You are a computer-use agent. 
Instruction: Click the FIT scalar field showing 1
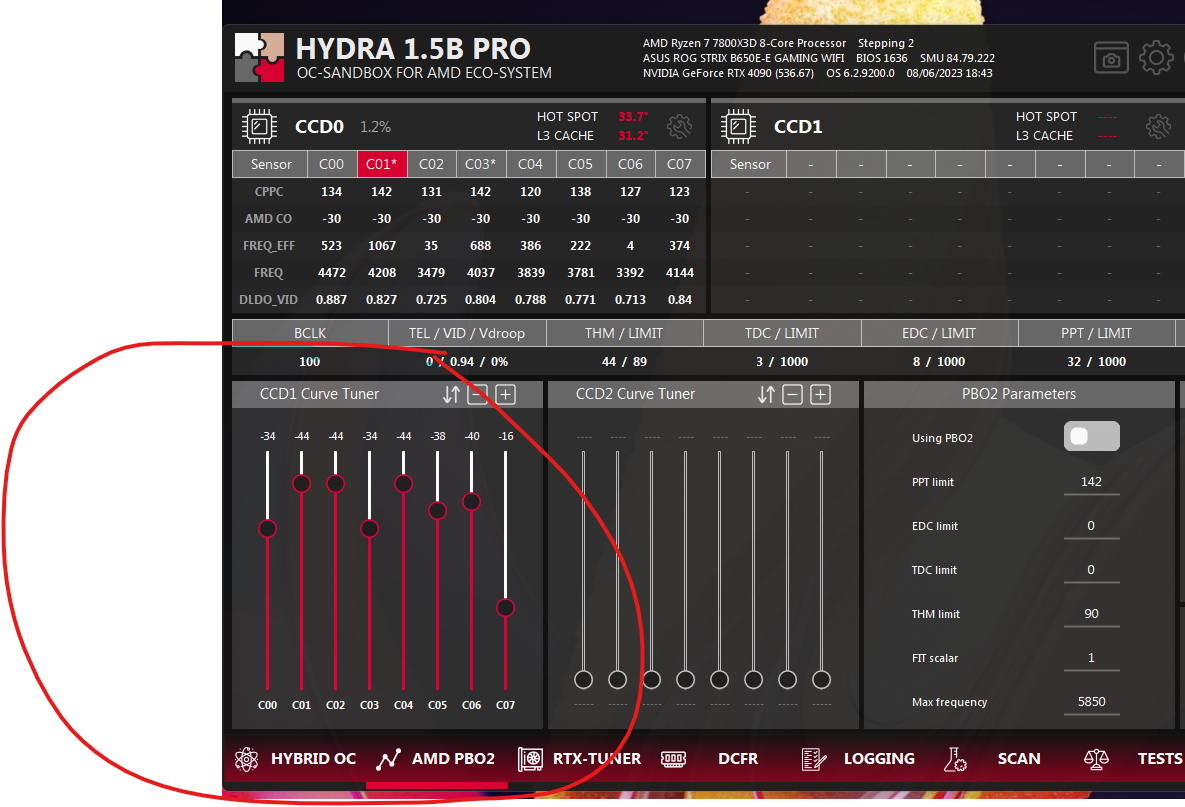[1091, 658]
